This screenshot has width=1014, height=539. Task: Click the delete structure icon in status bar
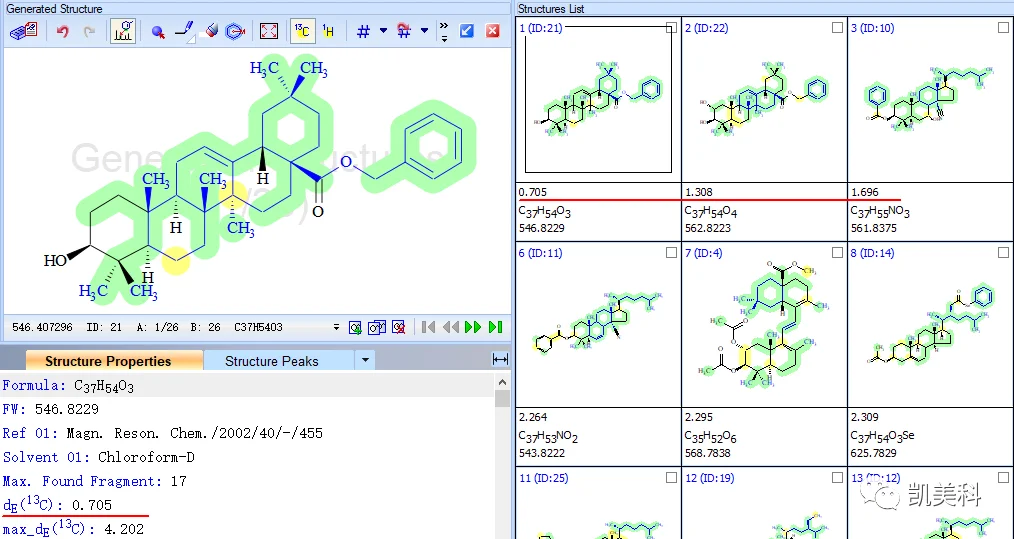click(x=399, y=327)
